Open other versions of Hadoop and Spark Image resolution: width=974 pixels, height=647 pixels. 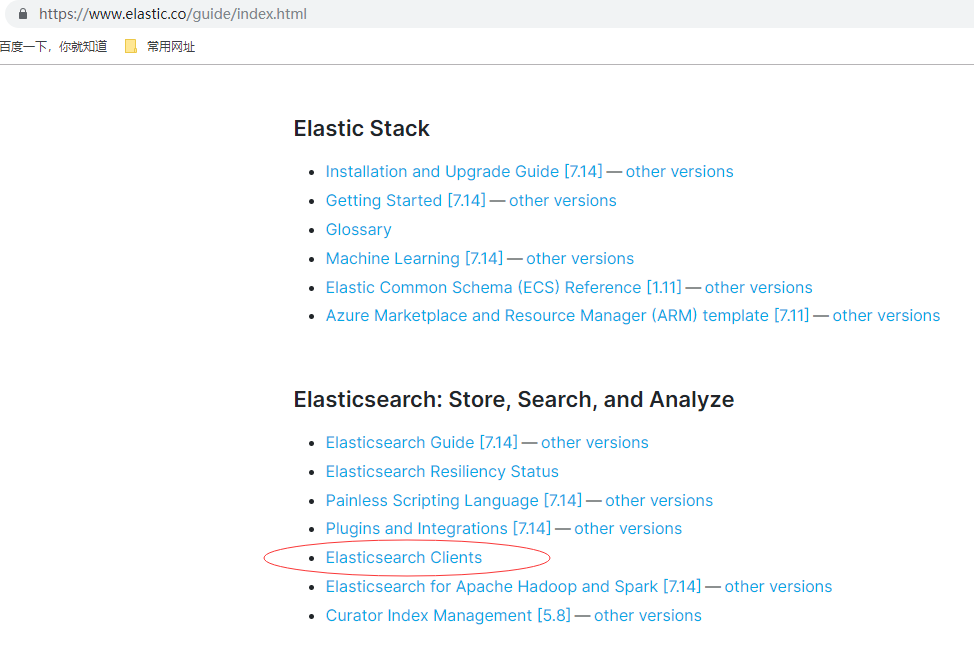pyautogui.click(x=778, y=586)
